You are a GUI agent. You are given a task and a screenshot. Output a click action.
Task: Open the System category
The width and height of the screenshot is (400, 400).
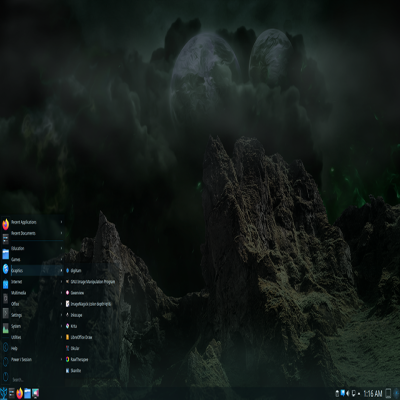37,326
